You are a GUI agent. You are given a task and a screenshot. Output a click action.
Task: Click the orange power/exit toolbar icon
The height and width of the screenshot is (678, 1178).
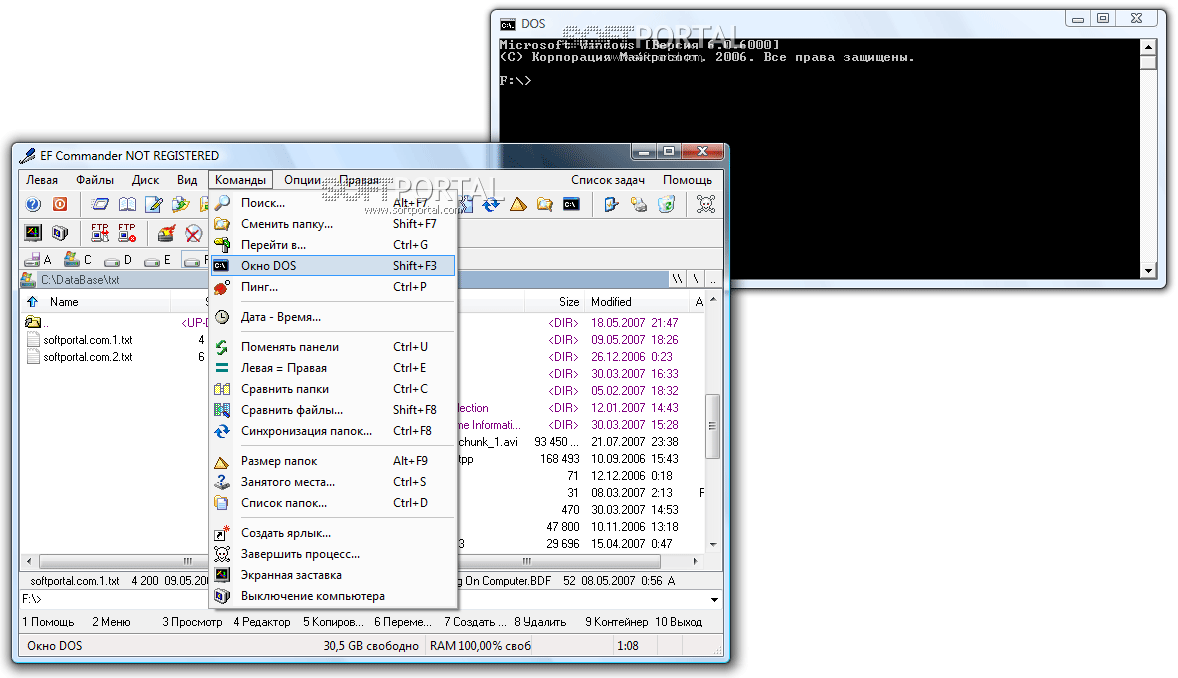[60, 204]
